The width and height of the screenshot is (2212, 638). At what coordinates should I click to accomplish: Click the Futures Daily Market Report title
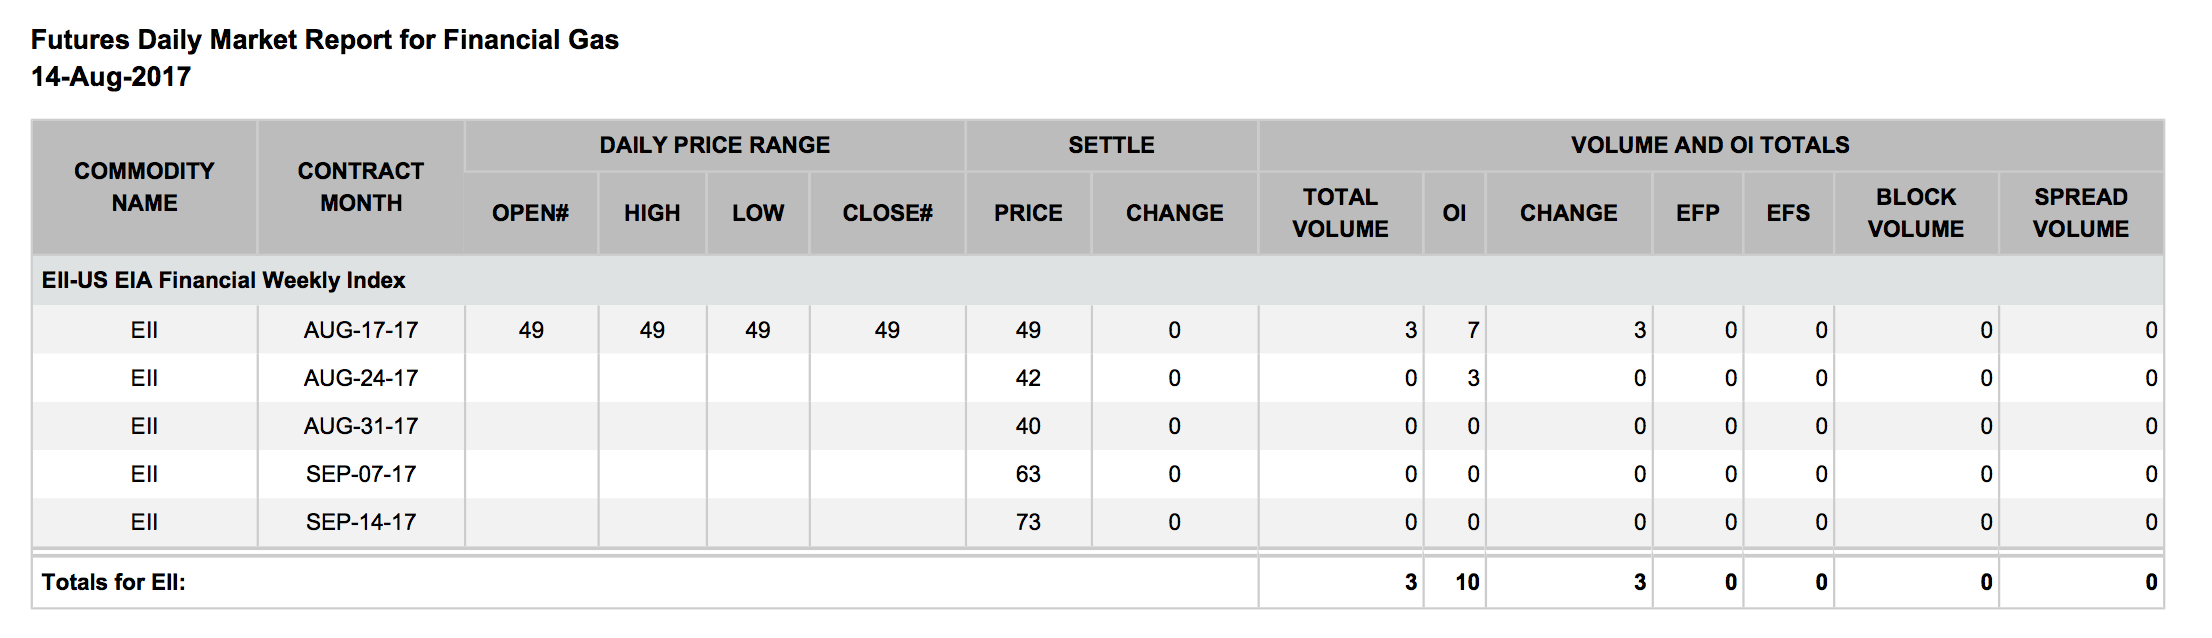(325, 40)
